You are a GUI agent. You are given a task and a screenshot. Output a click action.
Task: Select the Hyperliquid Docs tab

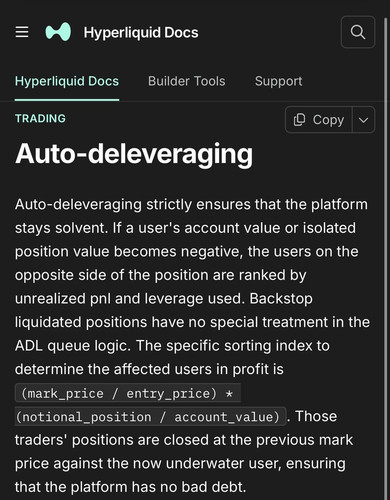[x=67, y=81]
